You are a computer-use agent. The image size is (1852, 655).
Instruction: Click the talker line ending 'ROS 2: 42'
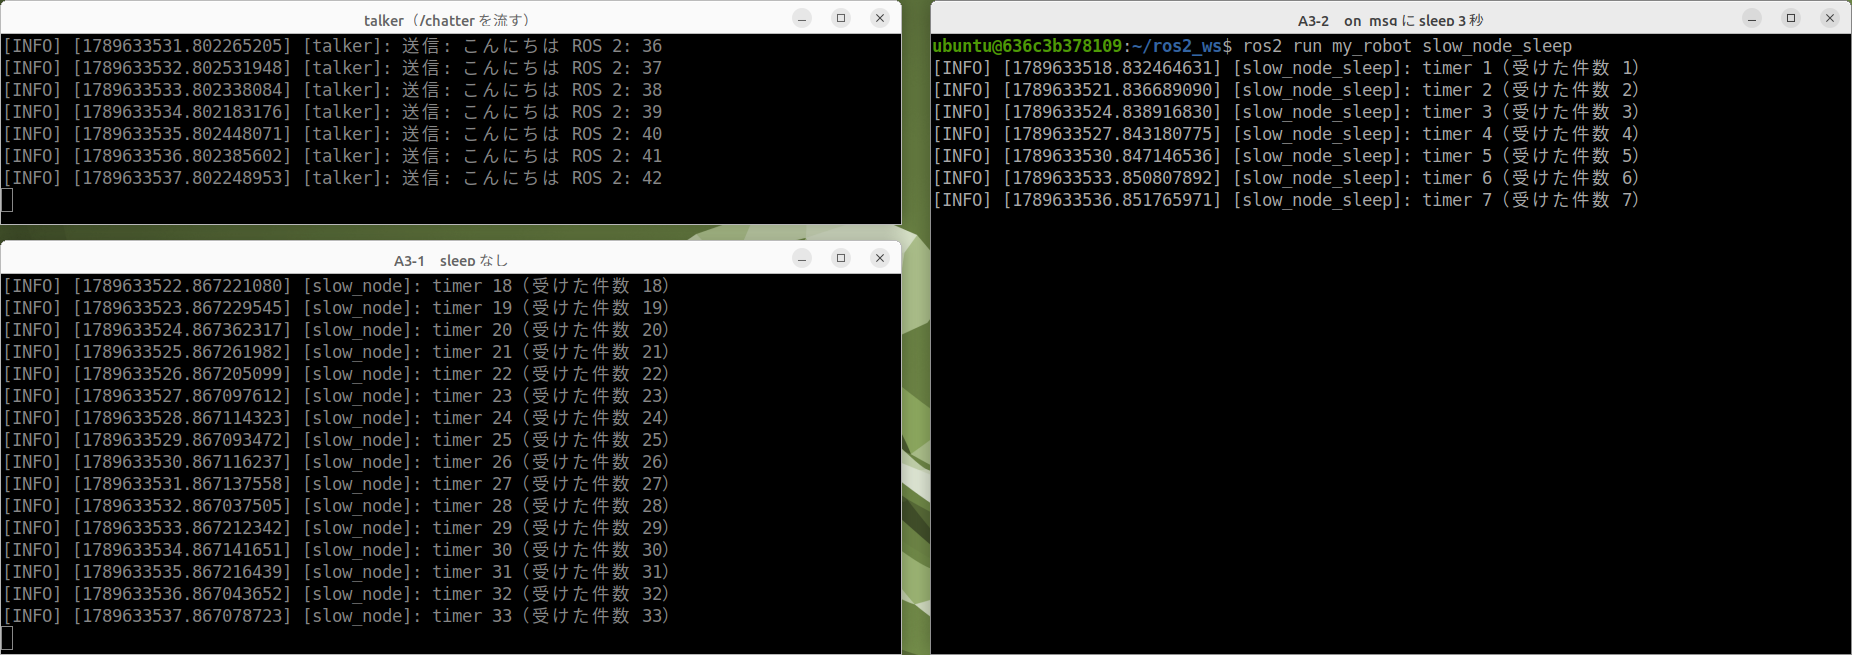[332, 178]
